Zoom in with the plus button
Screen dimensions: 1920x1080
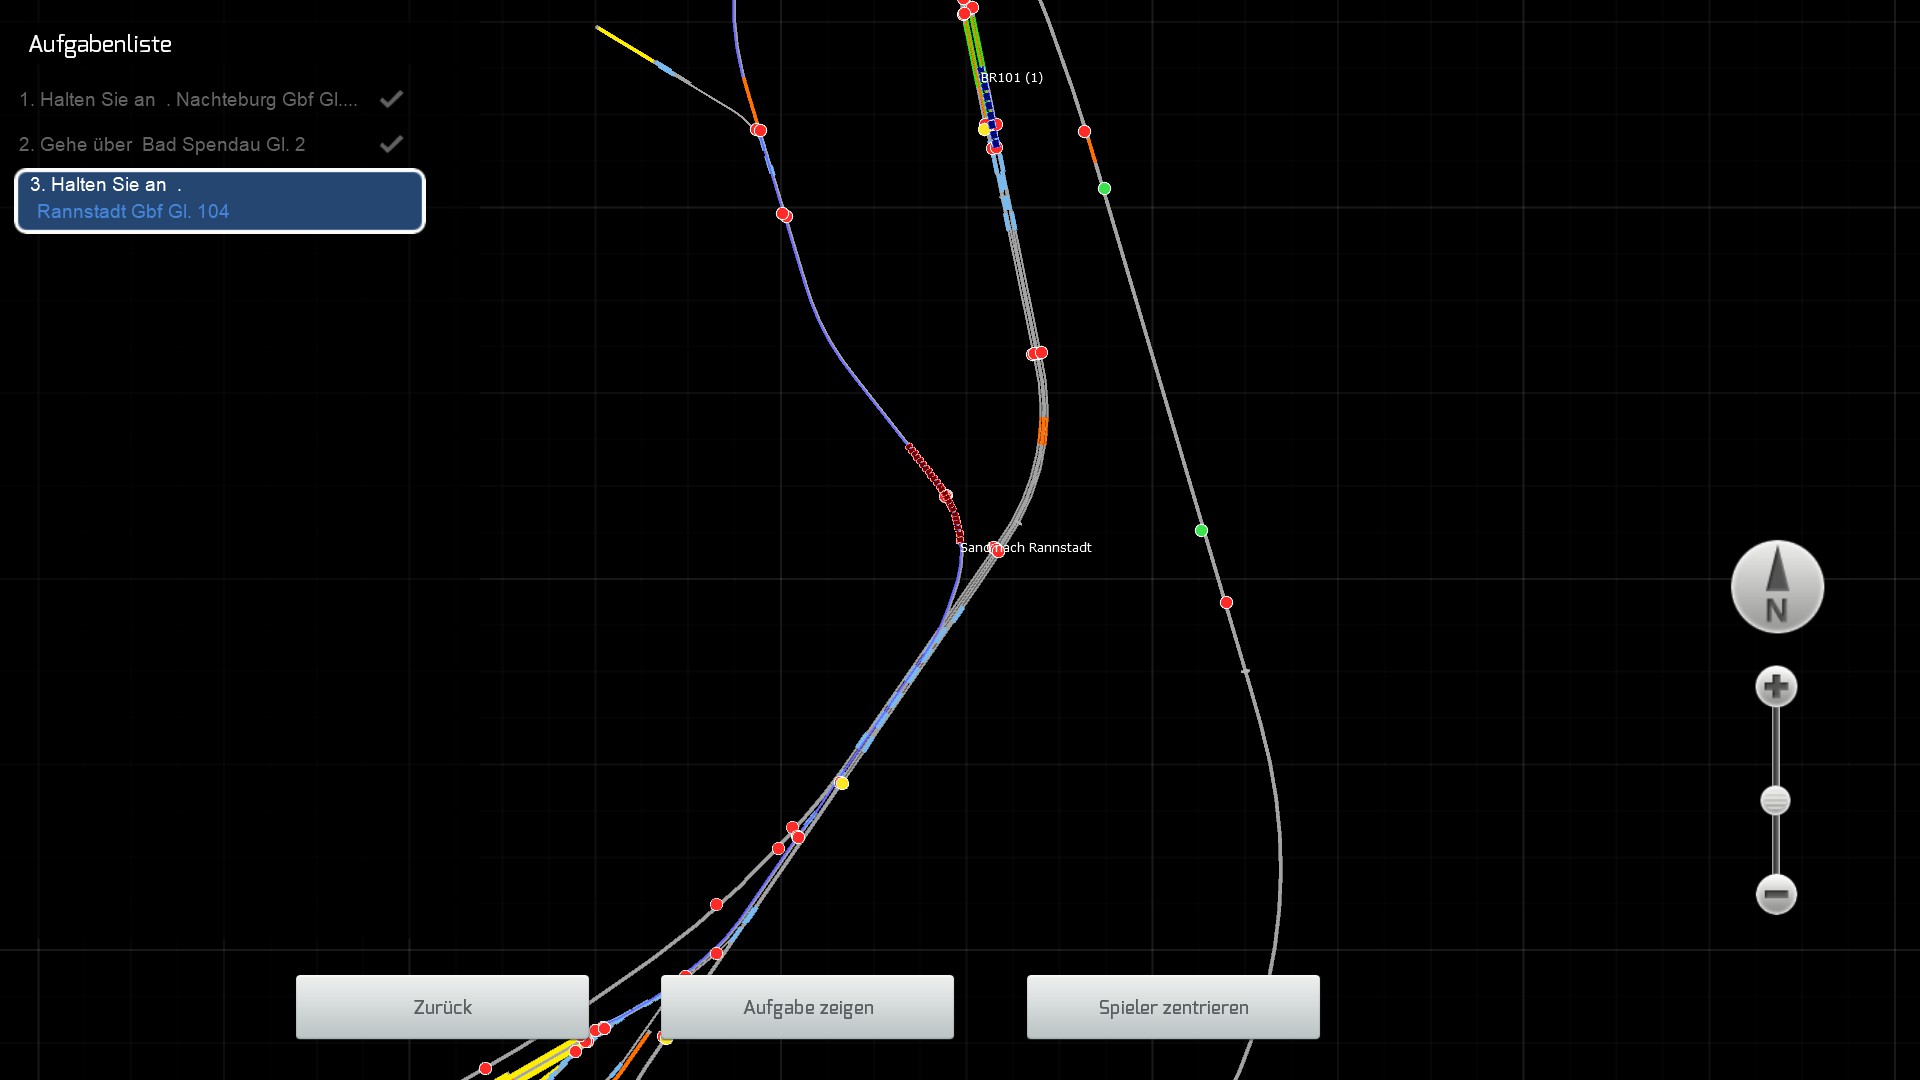tap(1776, 687)
